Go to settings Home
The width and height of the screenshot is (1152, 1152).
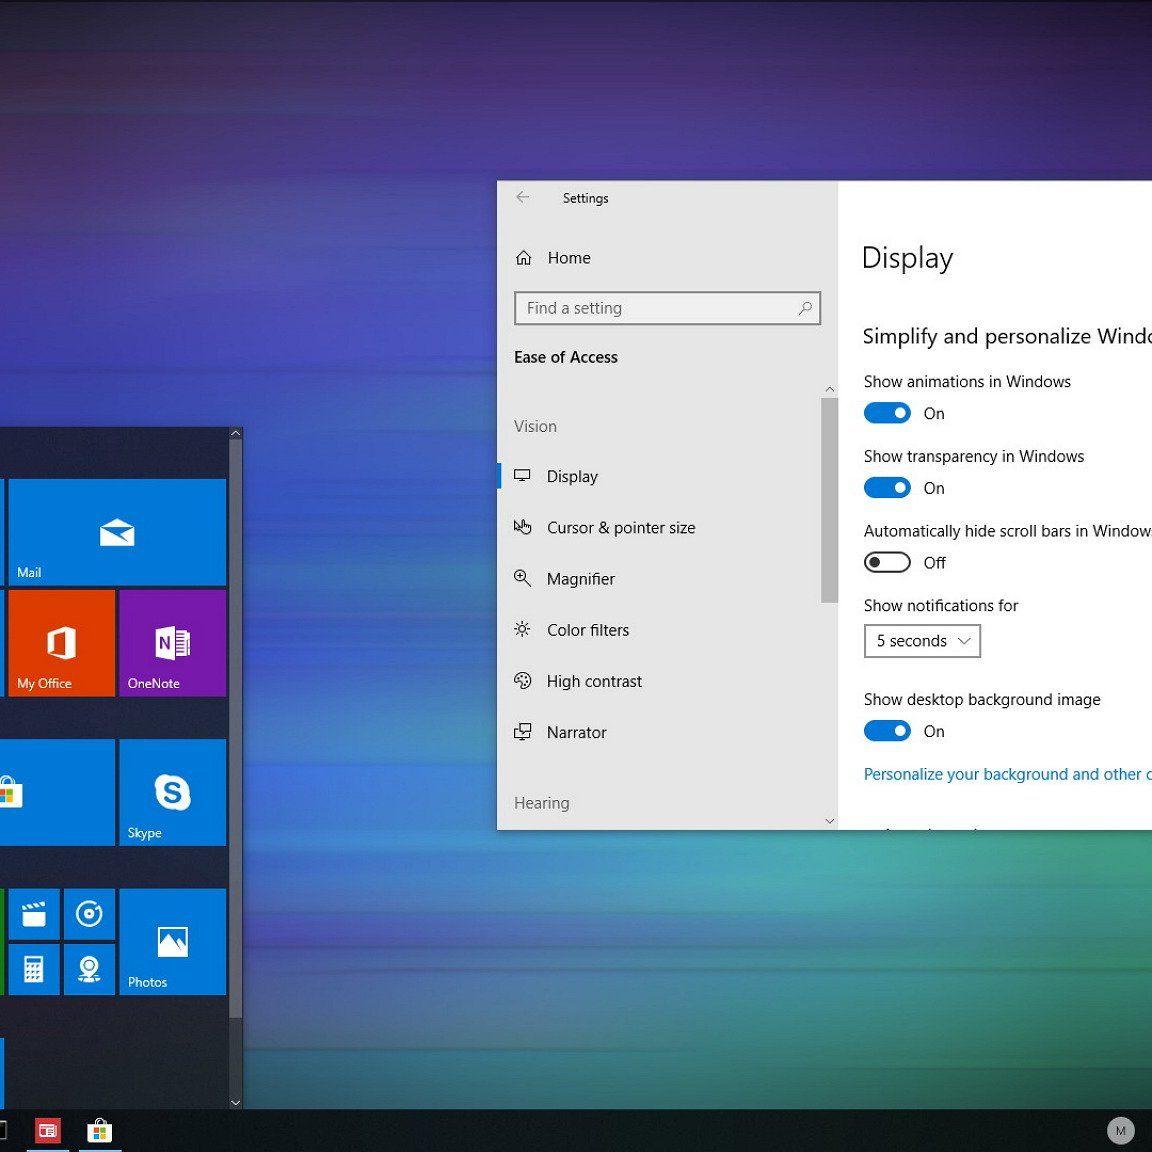coord(568,258)
